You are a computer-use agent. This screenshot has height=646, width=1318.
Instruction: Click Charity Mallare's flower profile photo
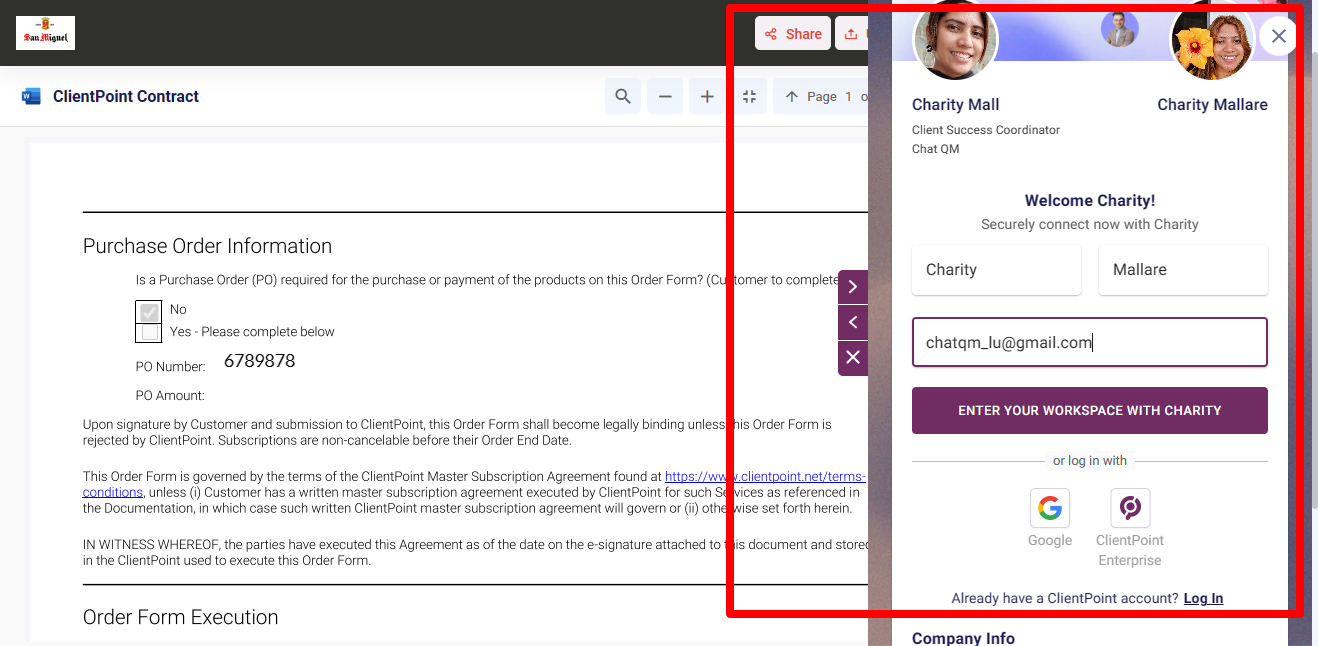coord(1212,40)
